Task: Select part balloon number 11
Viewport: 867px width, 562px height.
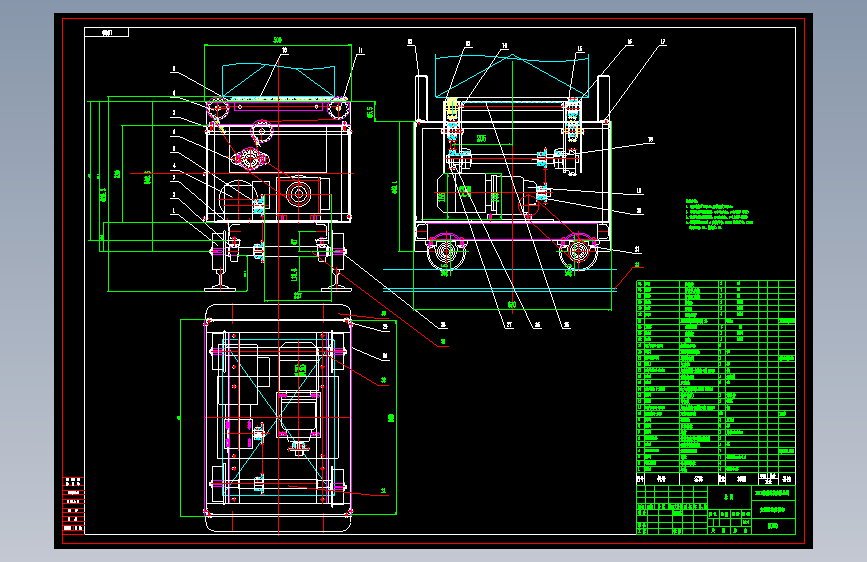Action: coord(361,50)
